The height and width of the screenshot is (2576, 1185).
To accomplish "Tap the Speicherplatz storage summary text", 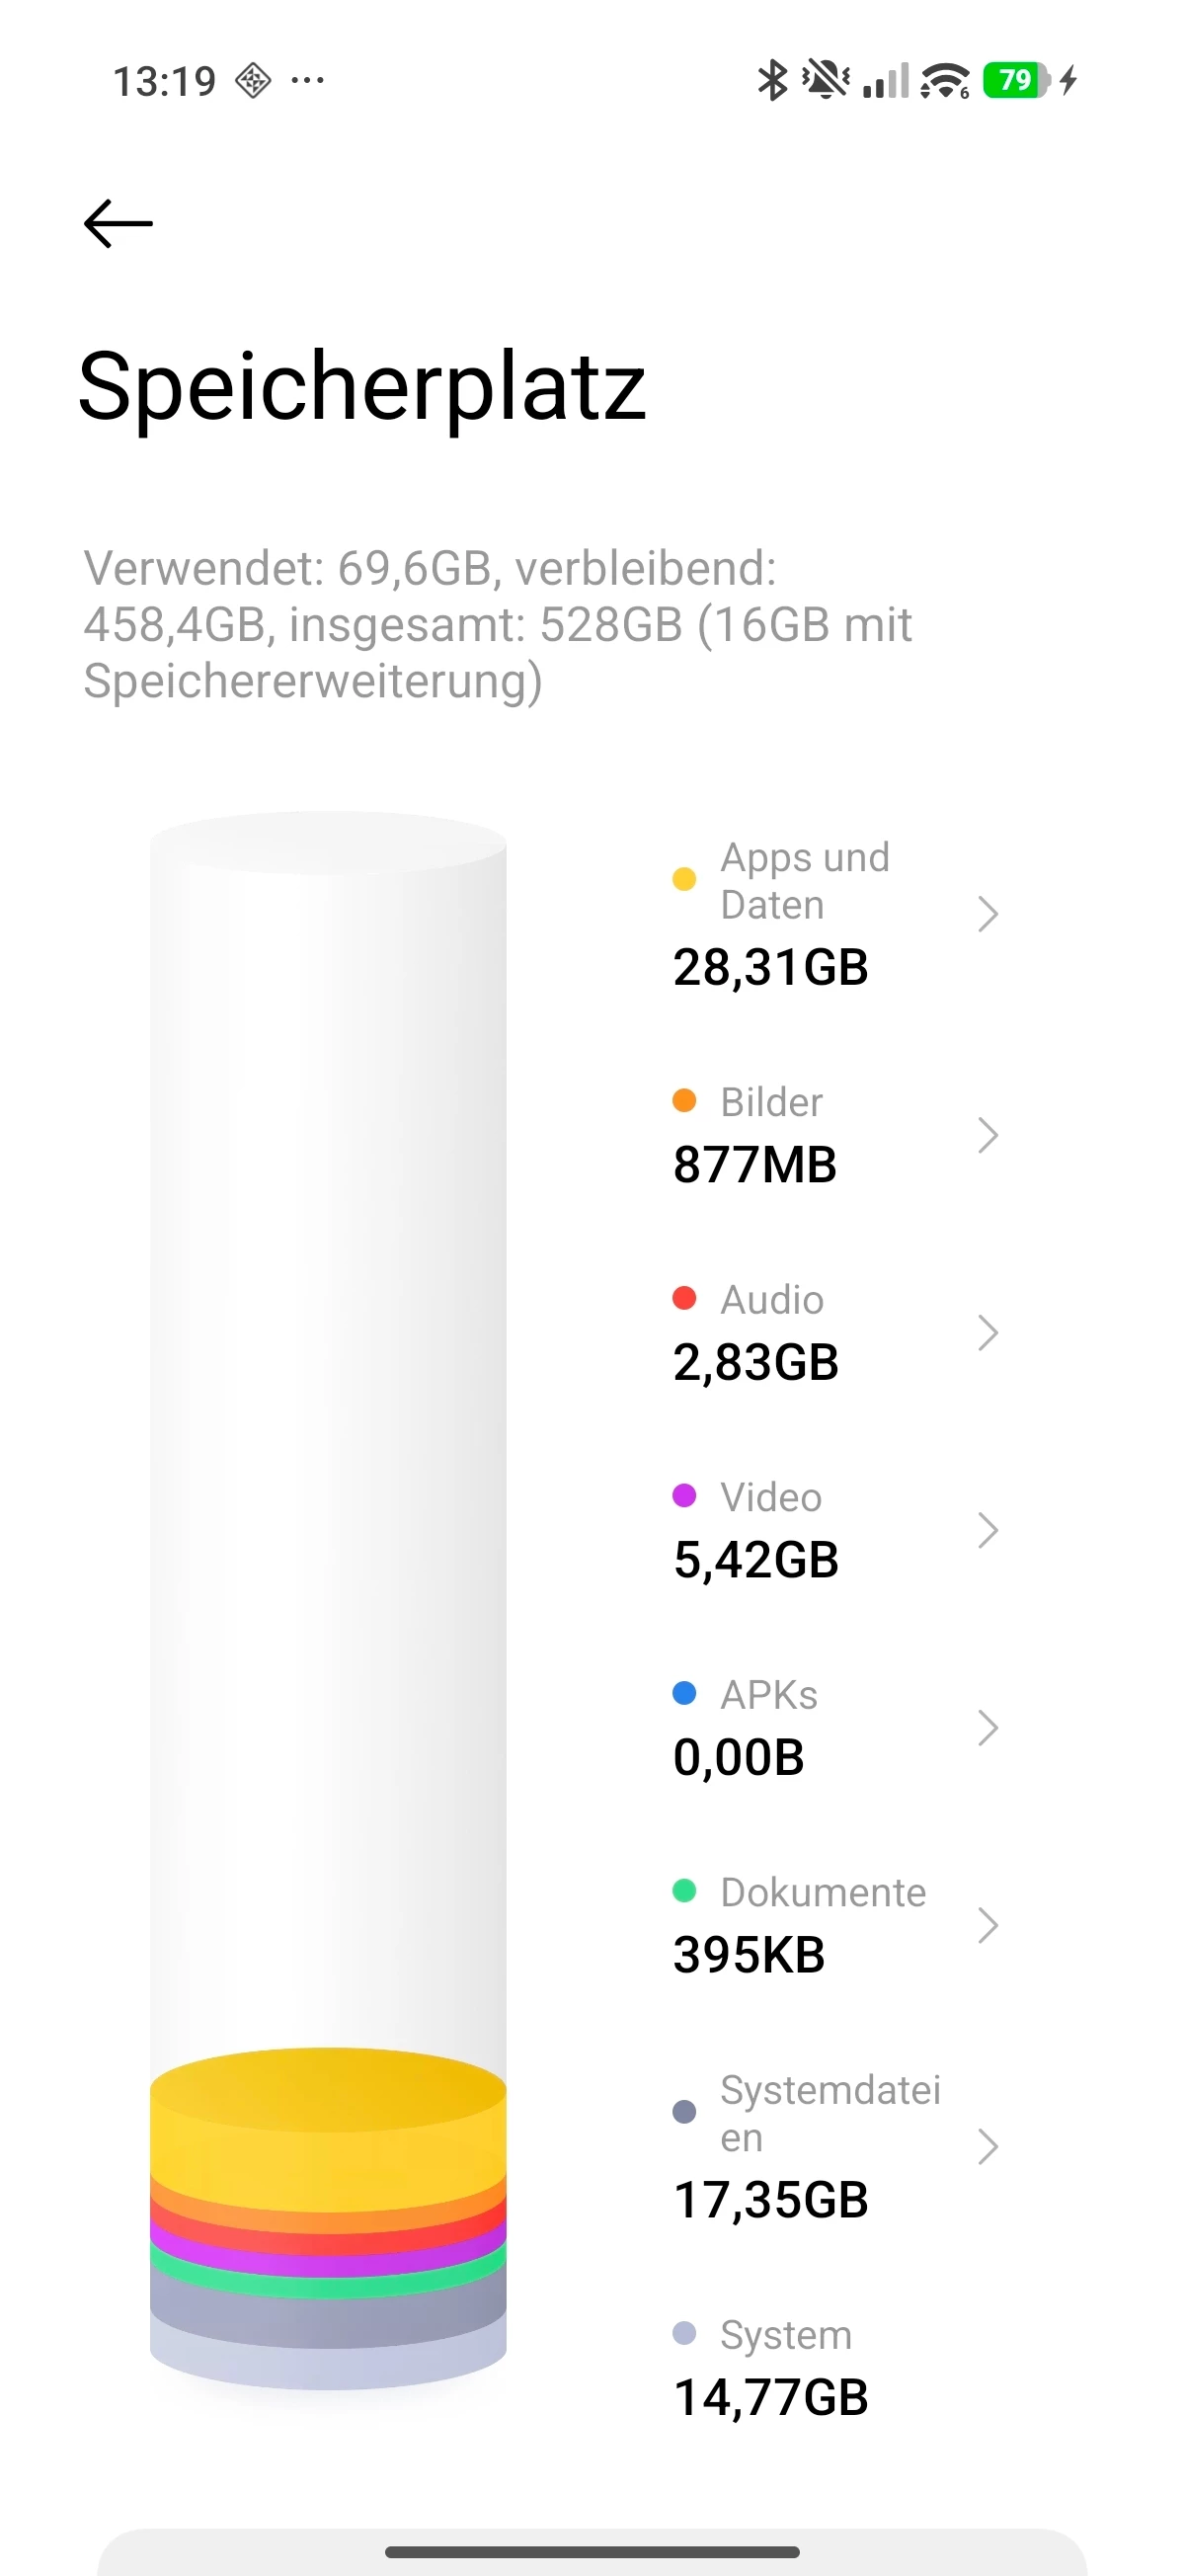I will pos(498,625).
